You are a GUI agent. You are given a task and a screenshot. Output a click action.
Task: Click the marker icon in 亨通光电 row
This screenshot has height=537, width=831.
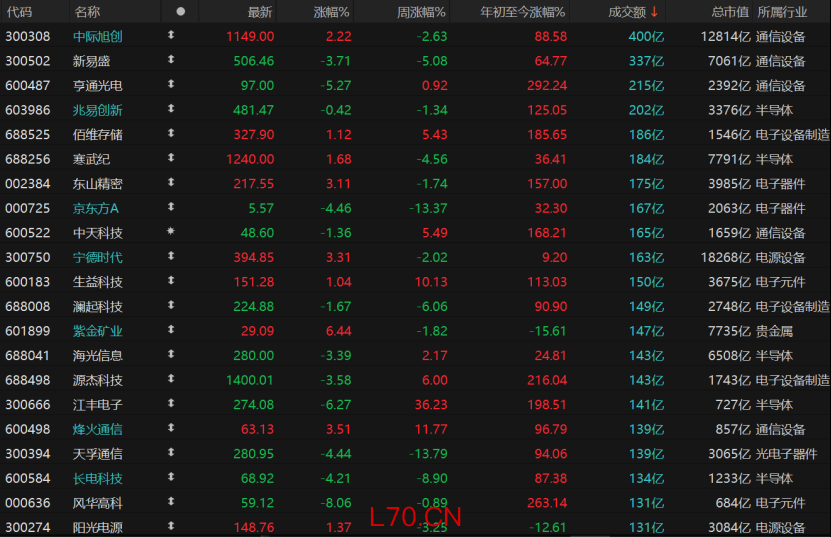pyautogui.click(x=171, y=84)
